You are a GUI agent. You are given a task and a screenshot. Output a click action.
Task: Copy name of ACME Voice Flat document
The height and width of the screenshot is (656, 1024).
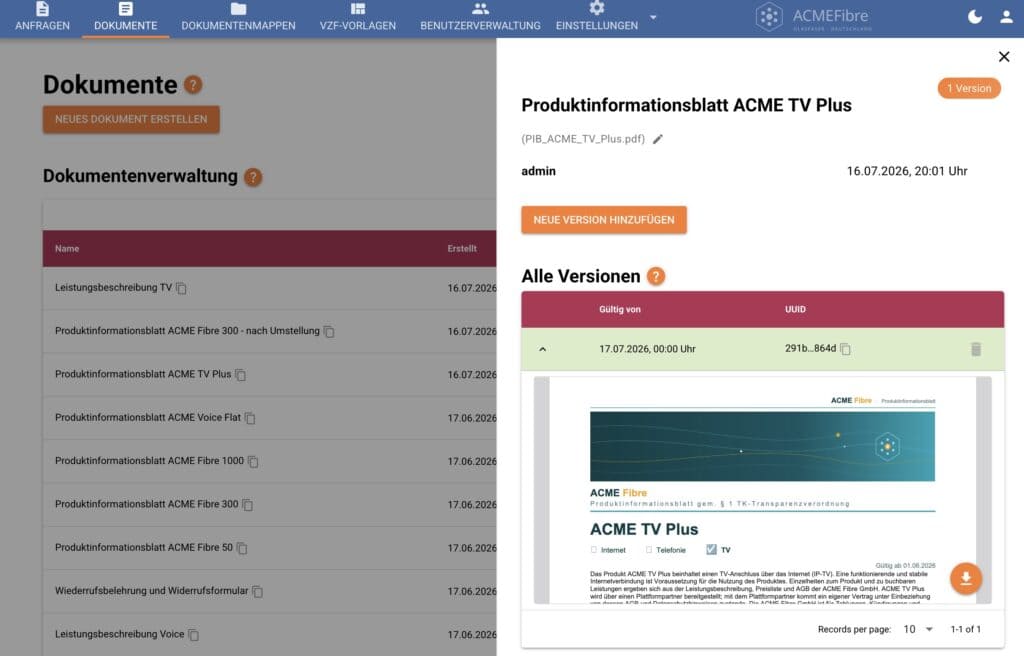[x=249, y=418]
